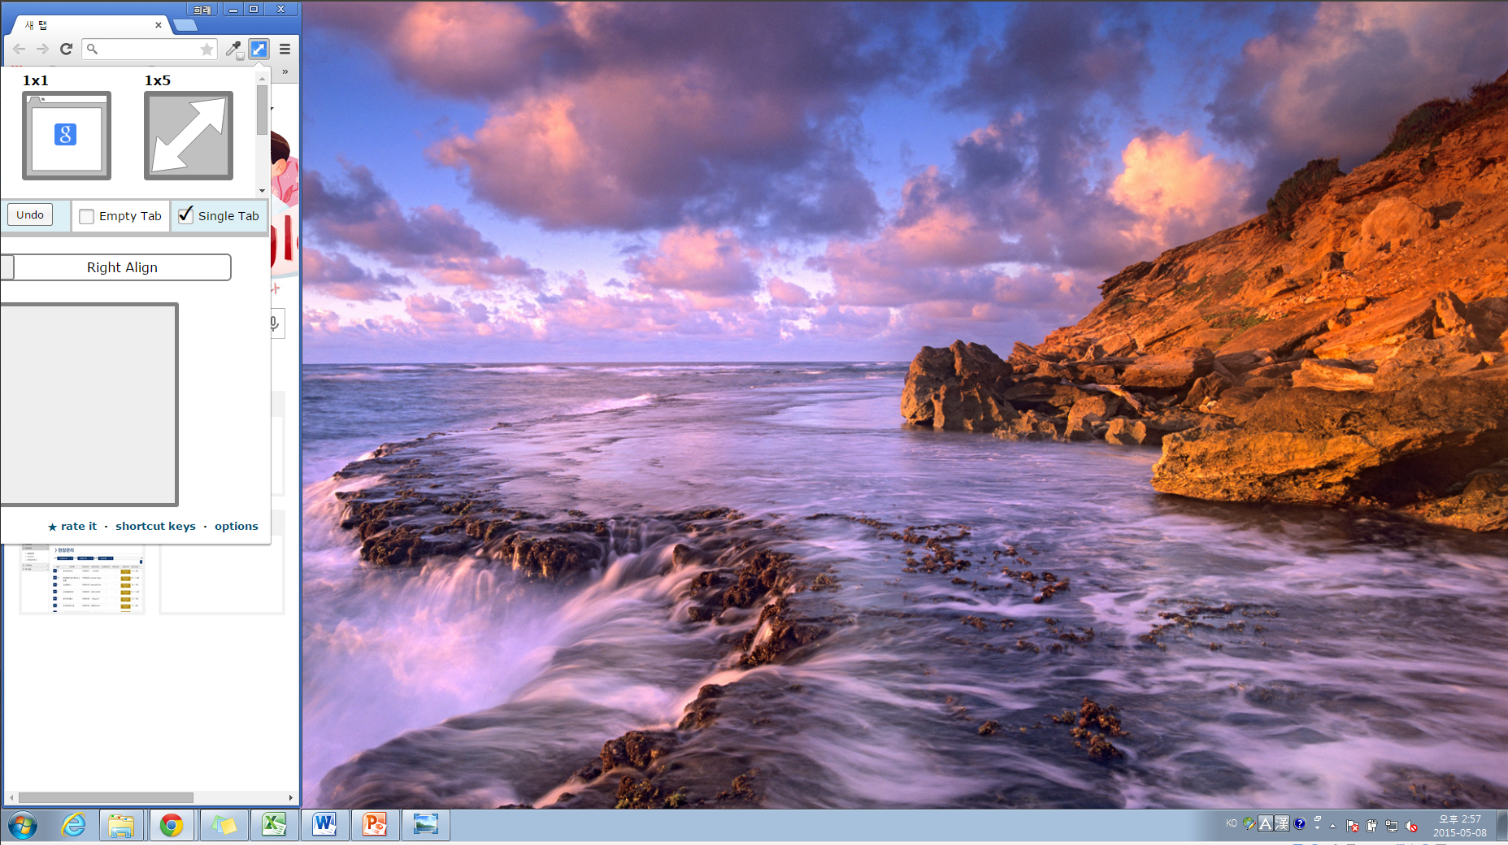The height and width of the screenshot is (845, 1508).
Task: Toggle the 漢 Hanja conversion button
Action: pyautogui.click(x=1282, y=824)
